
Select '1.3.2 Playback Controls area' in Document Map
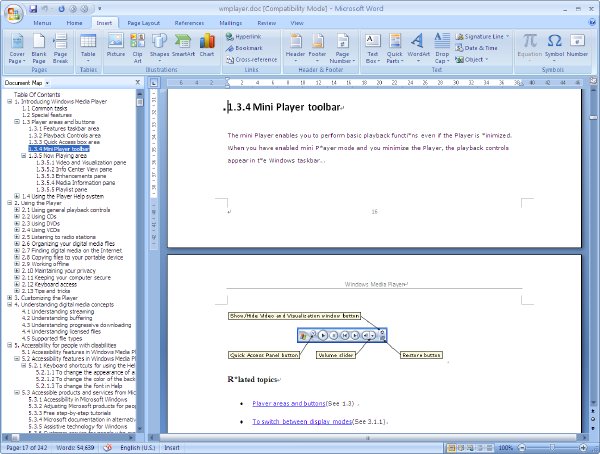click(x=65, y=136)
